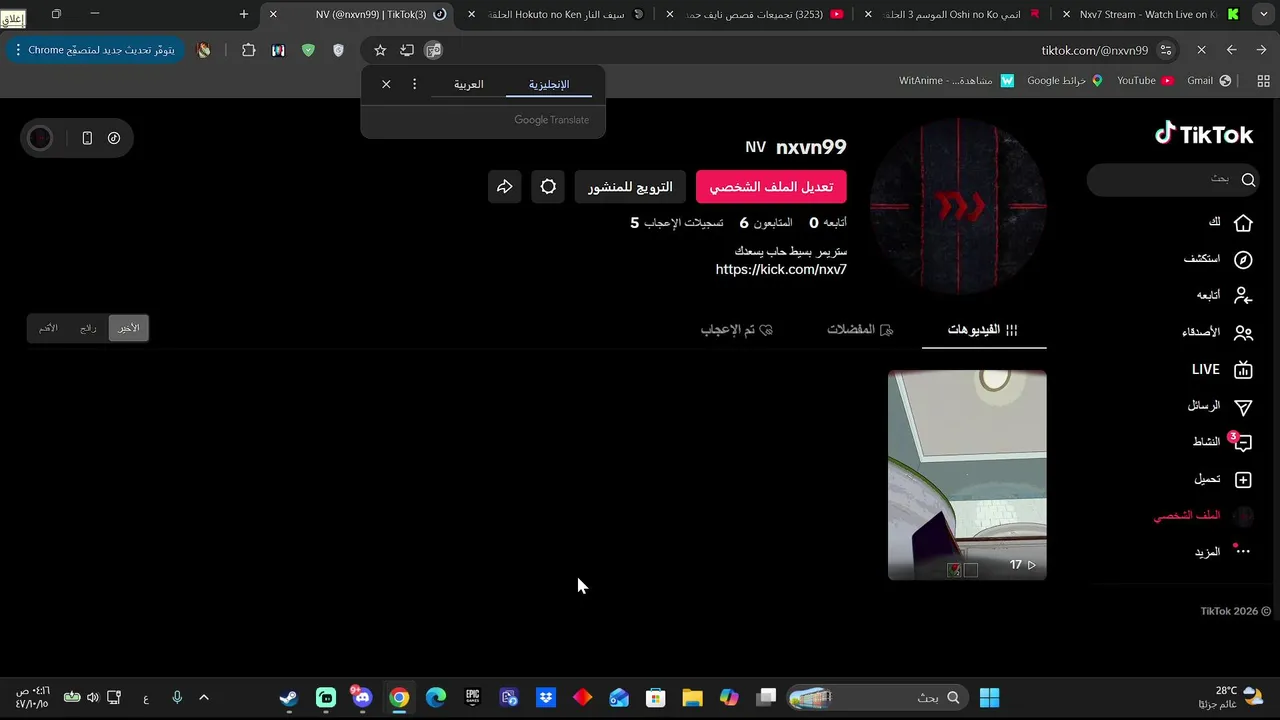
Task: Open the Gmail bookmark
Action: pos(1210,80)
